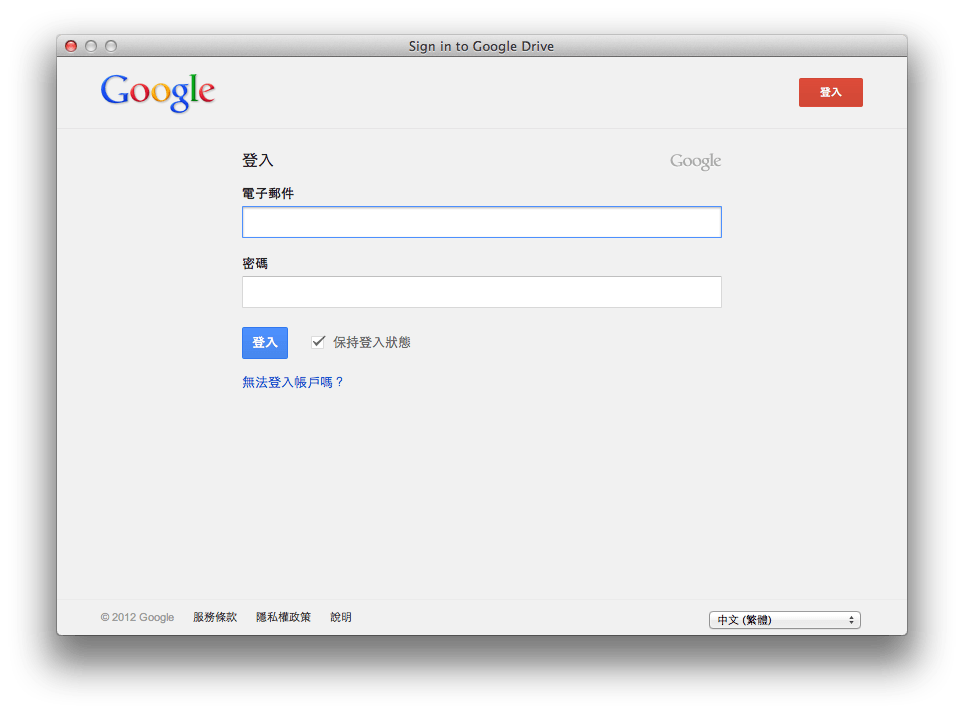Uncheck the 保持登入狀態 checkbox
The width and height of the screenshot is (964, 714).
coord(318,342)
